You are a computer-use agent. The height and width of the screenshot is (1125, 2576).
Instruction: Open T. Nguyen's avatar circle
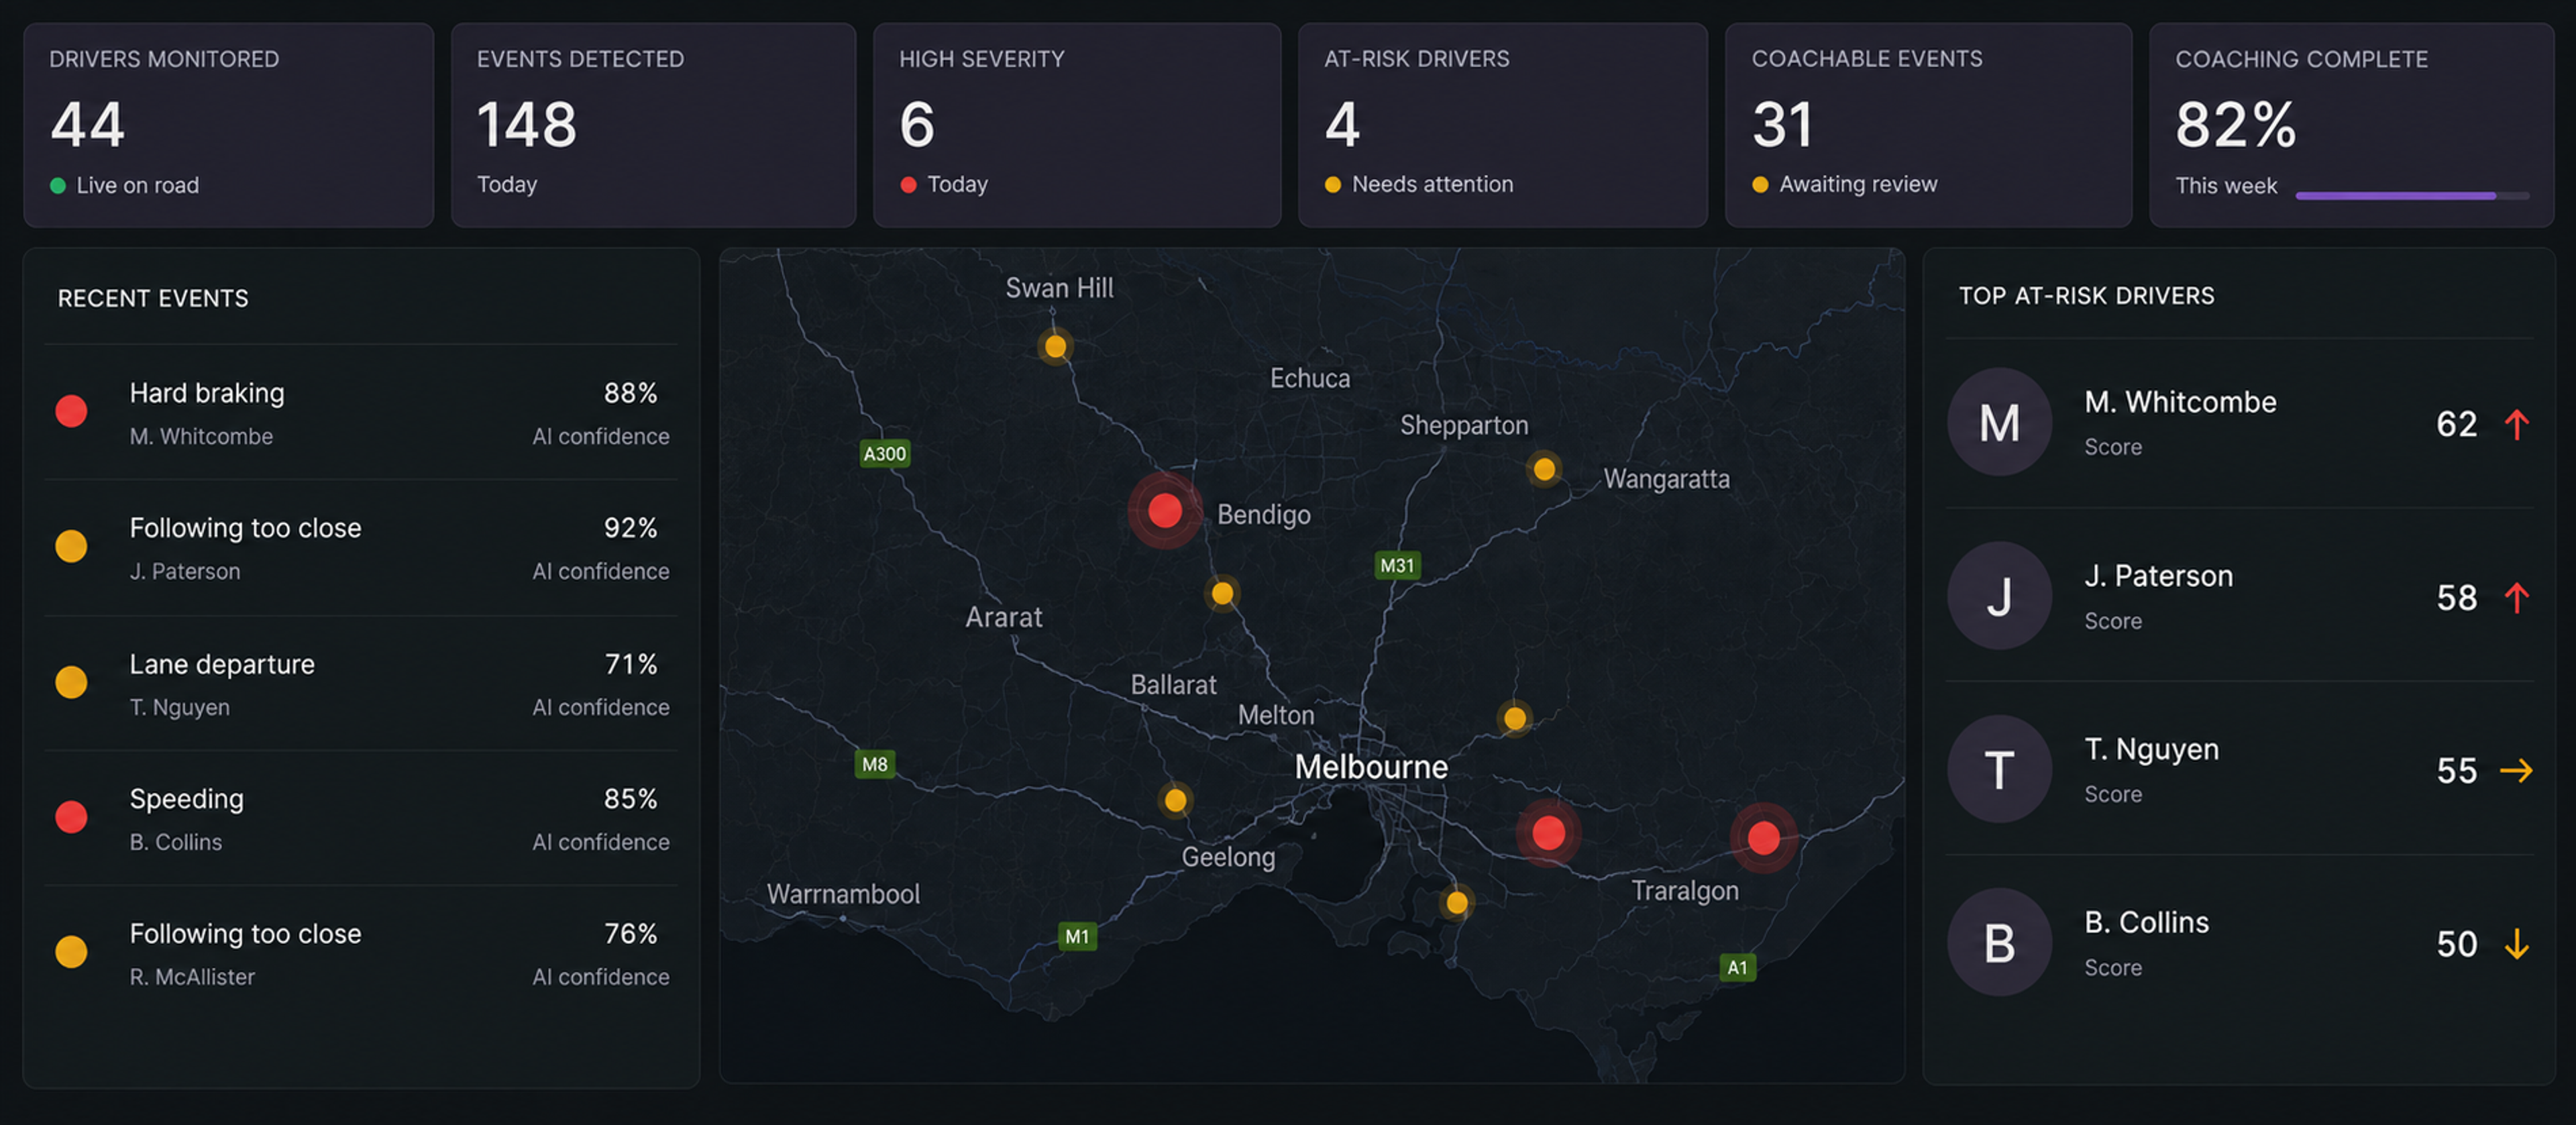click(x=1999, y=769)
